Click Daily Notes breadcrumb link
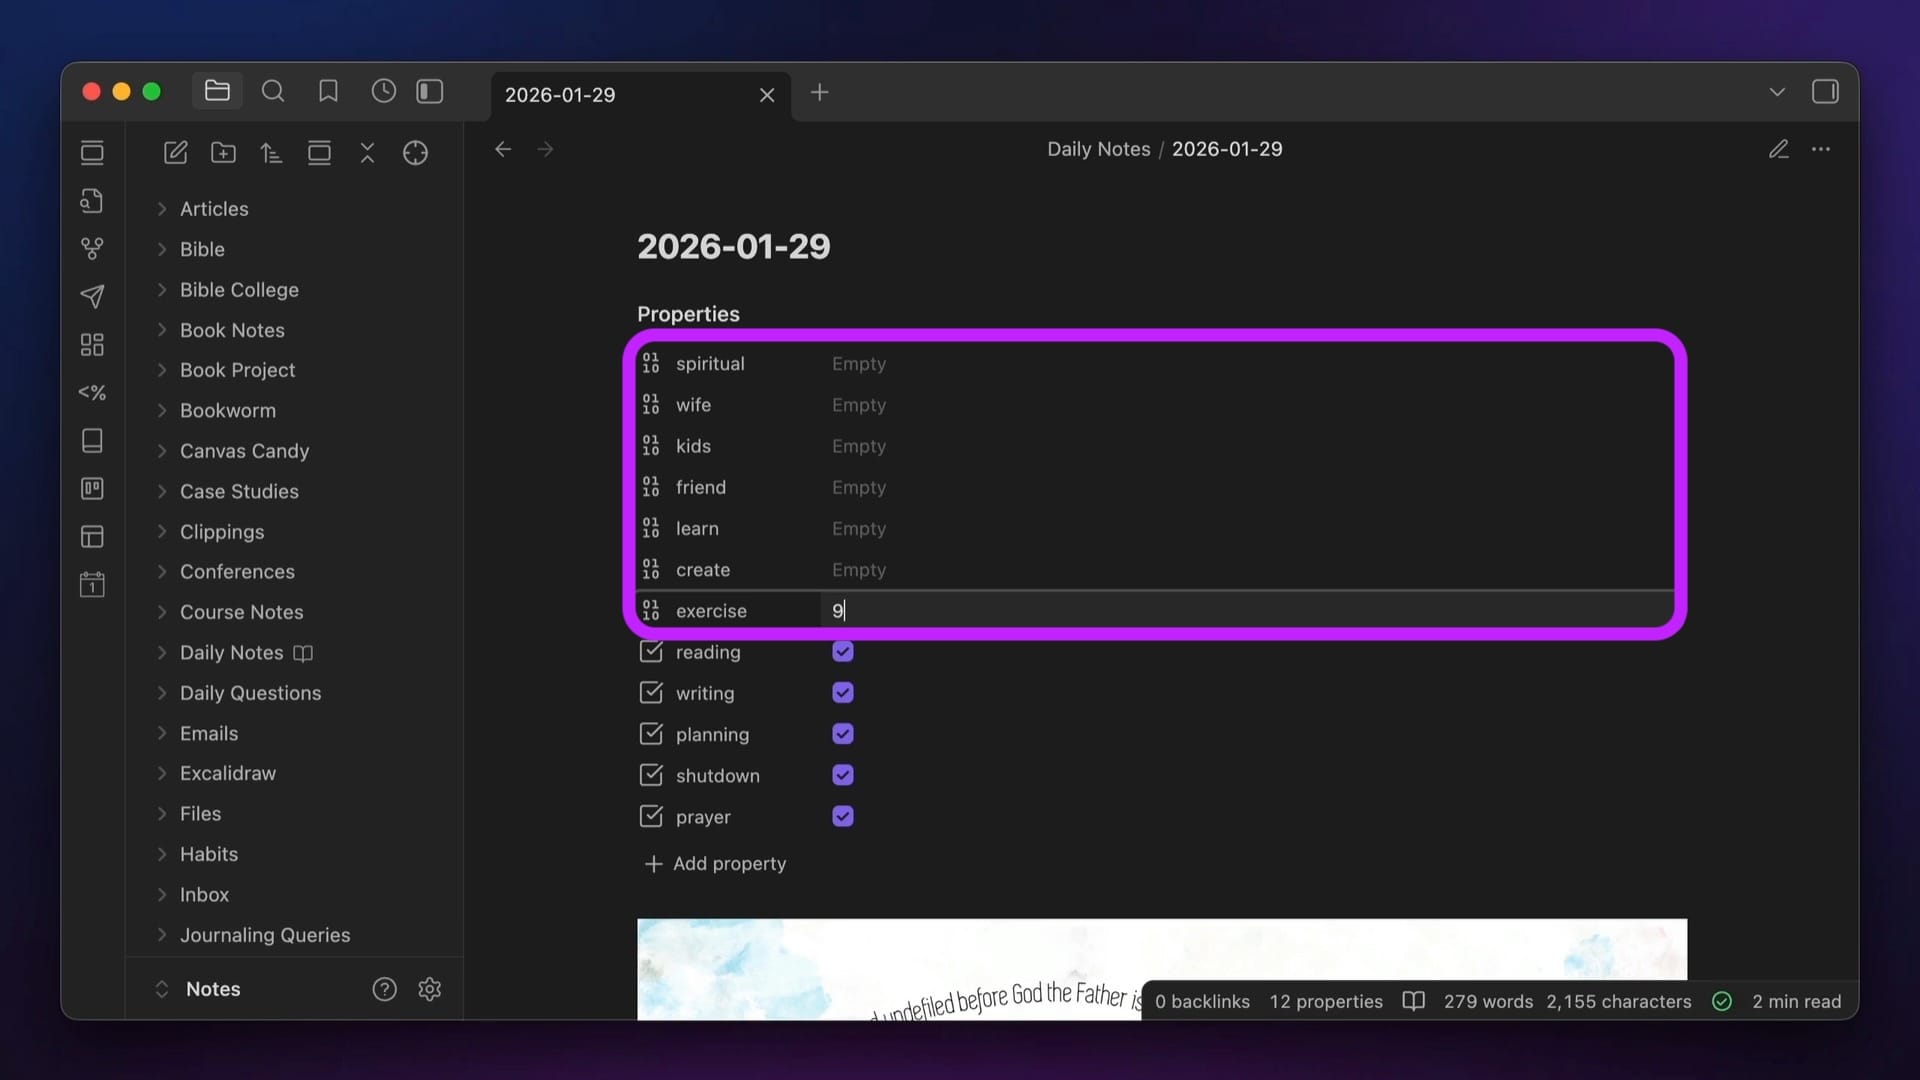 point(1098,149)
